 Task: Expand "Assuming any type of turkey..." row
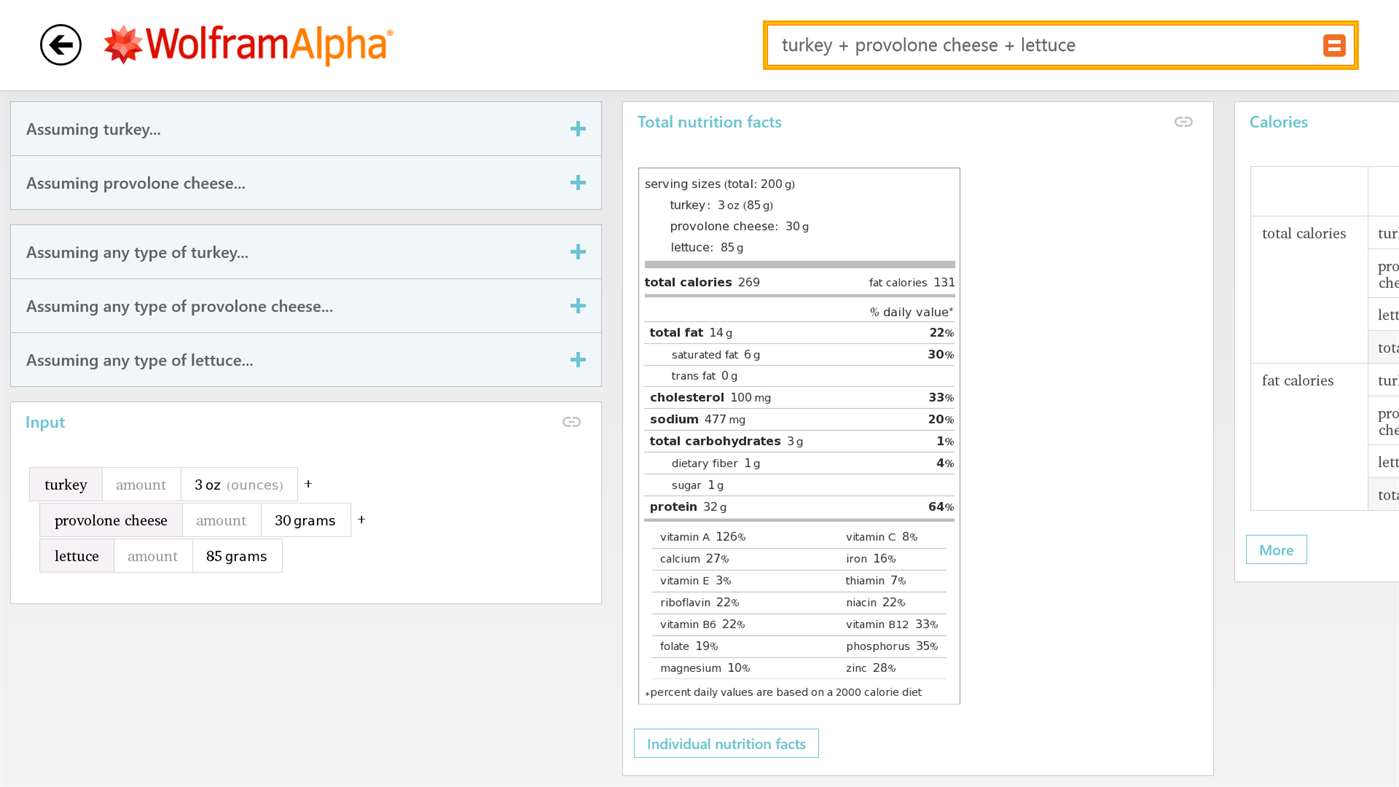tap(578, 252)
